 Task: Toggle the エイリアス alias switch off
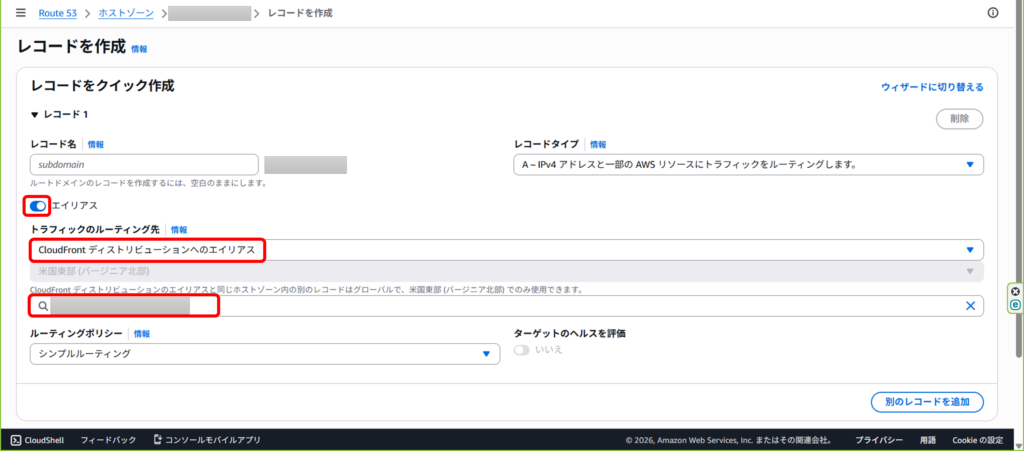pos(38,206)
